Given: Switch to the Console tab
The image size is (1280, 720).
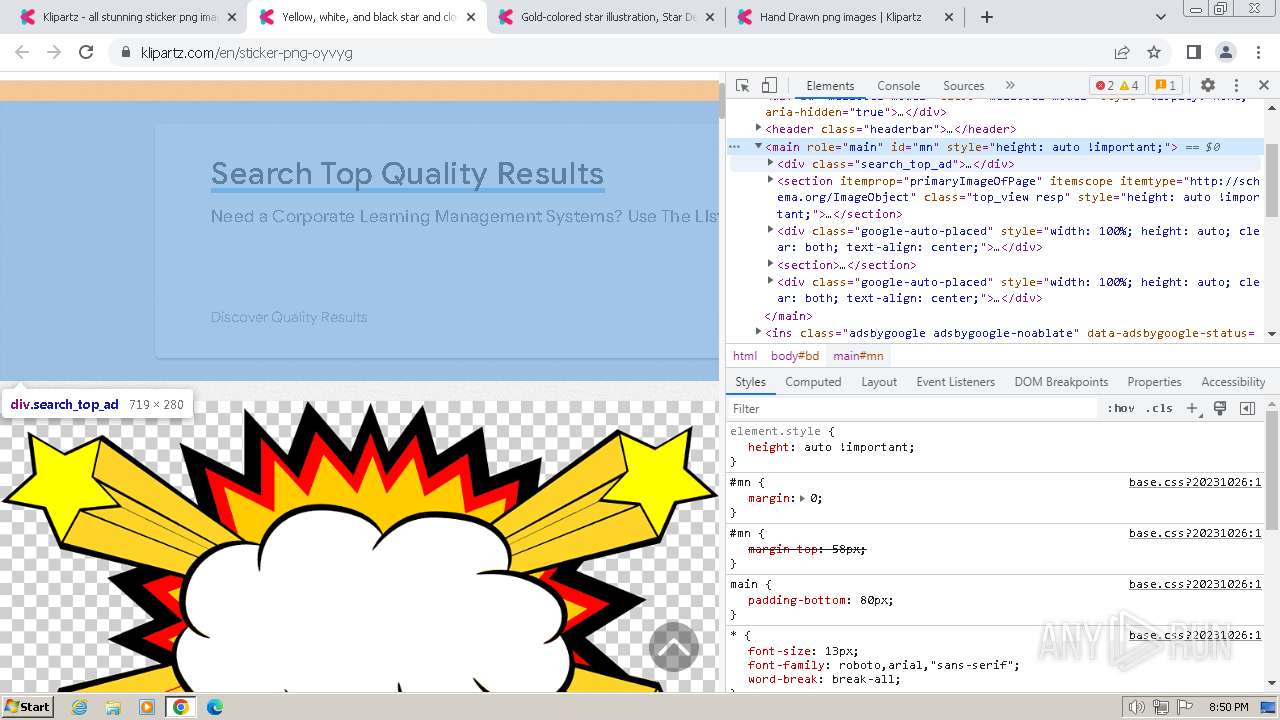Looking at the screenshot, I should point(898,86).
